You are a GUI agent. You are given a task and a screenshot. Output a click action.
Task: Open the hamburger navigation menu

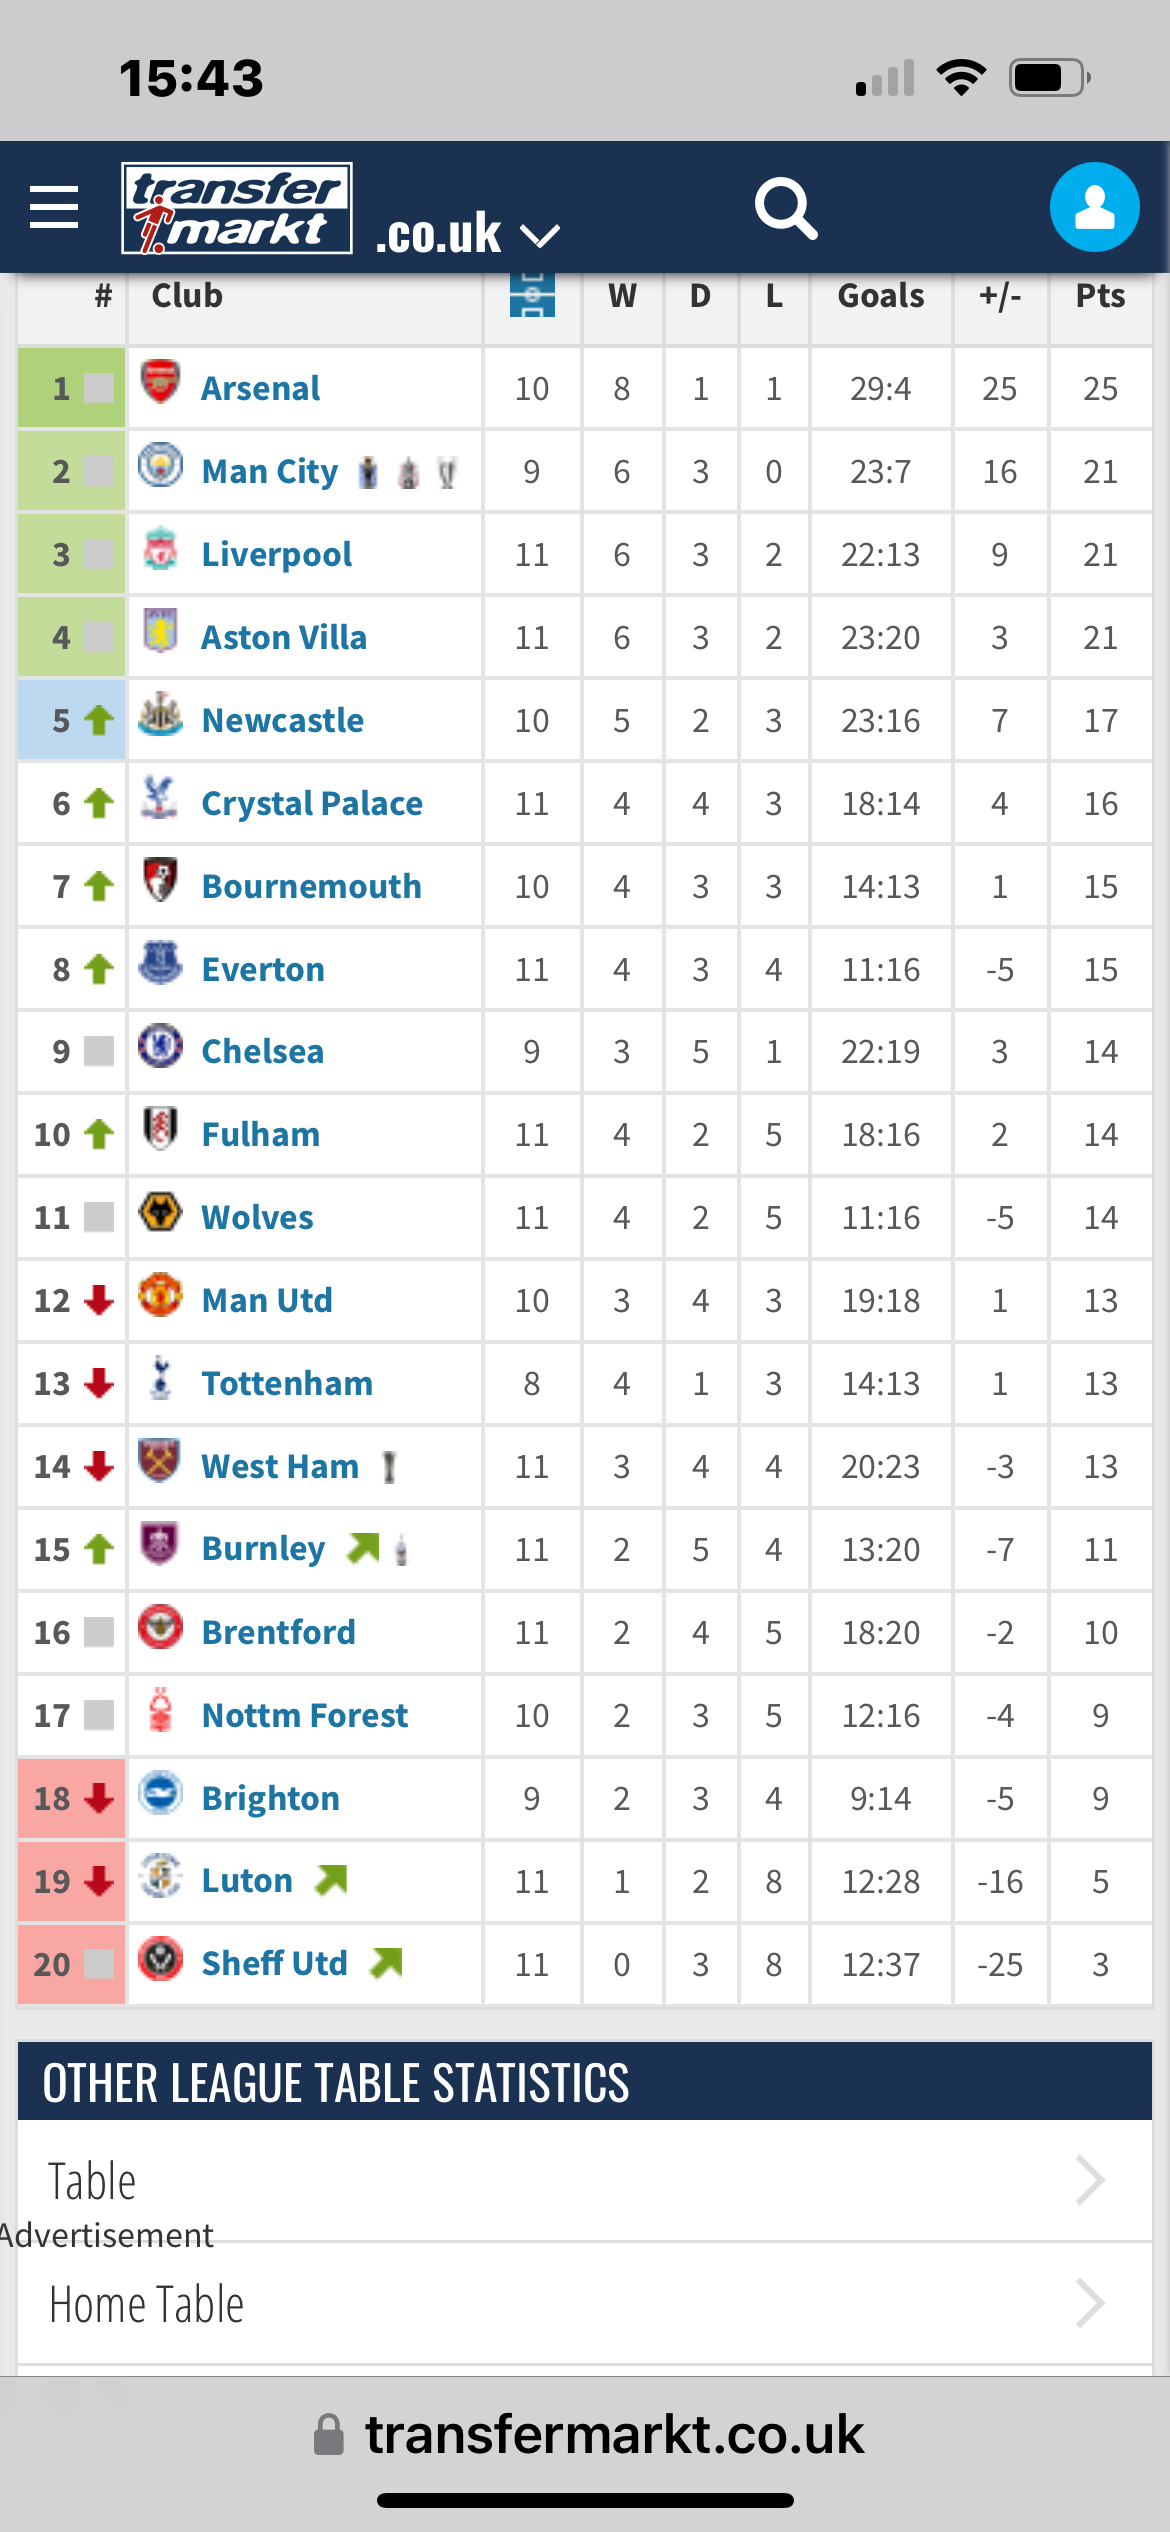pos(54,207)
